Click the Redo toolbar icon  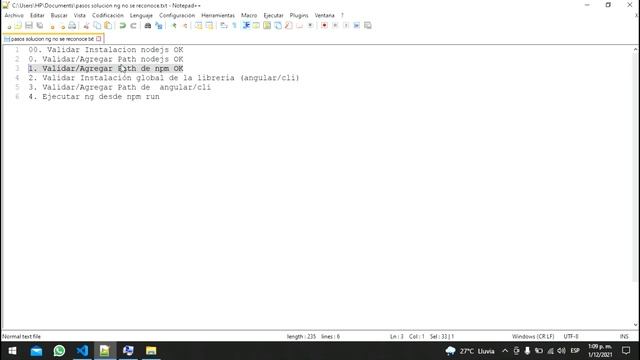(133, 26)
